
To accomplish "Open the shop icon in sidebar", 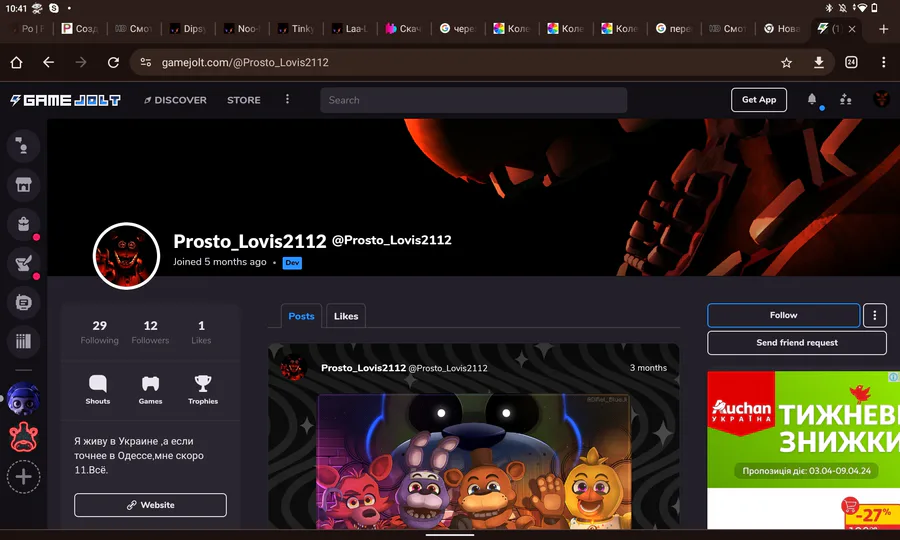I will (x=23, y=185).
